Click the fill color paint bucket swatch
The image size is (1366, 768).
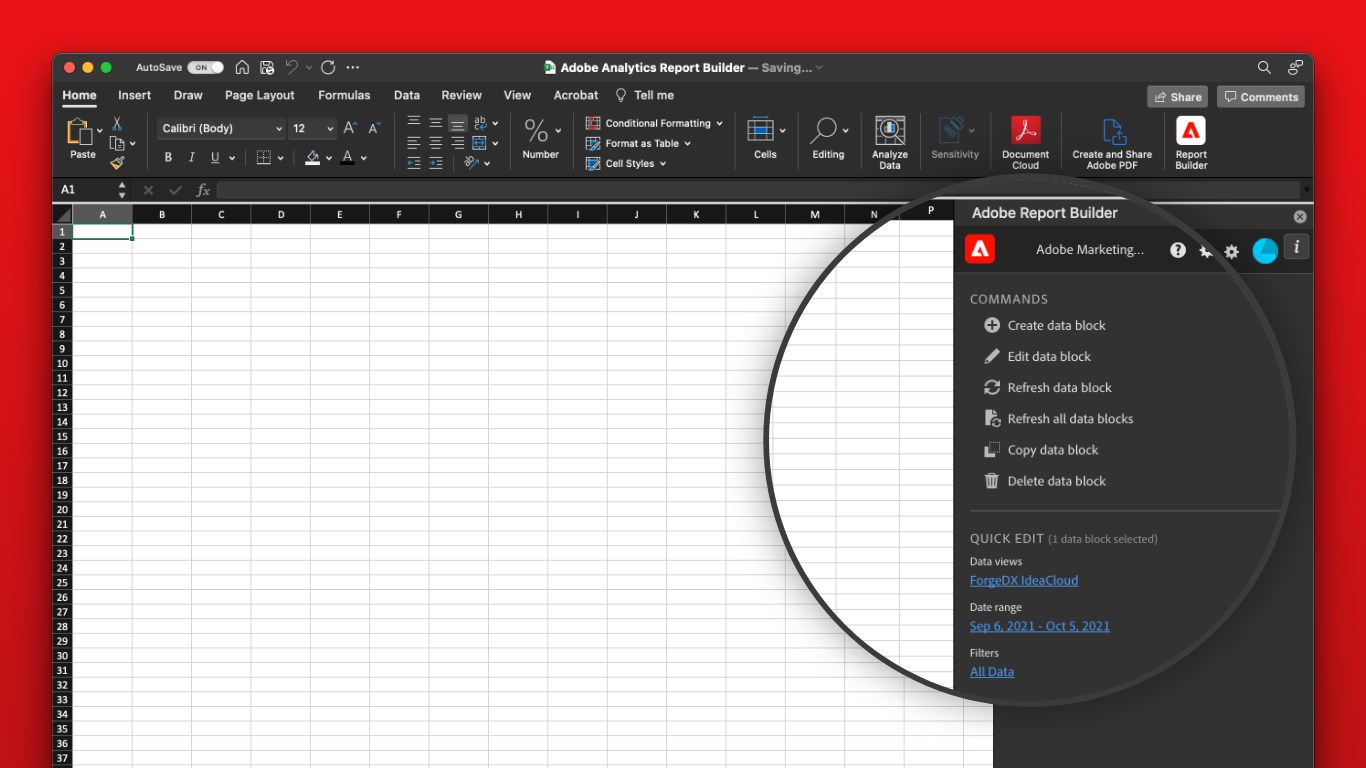pos(312,158)
